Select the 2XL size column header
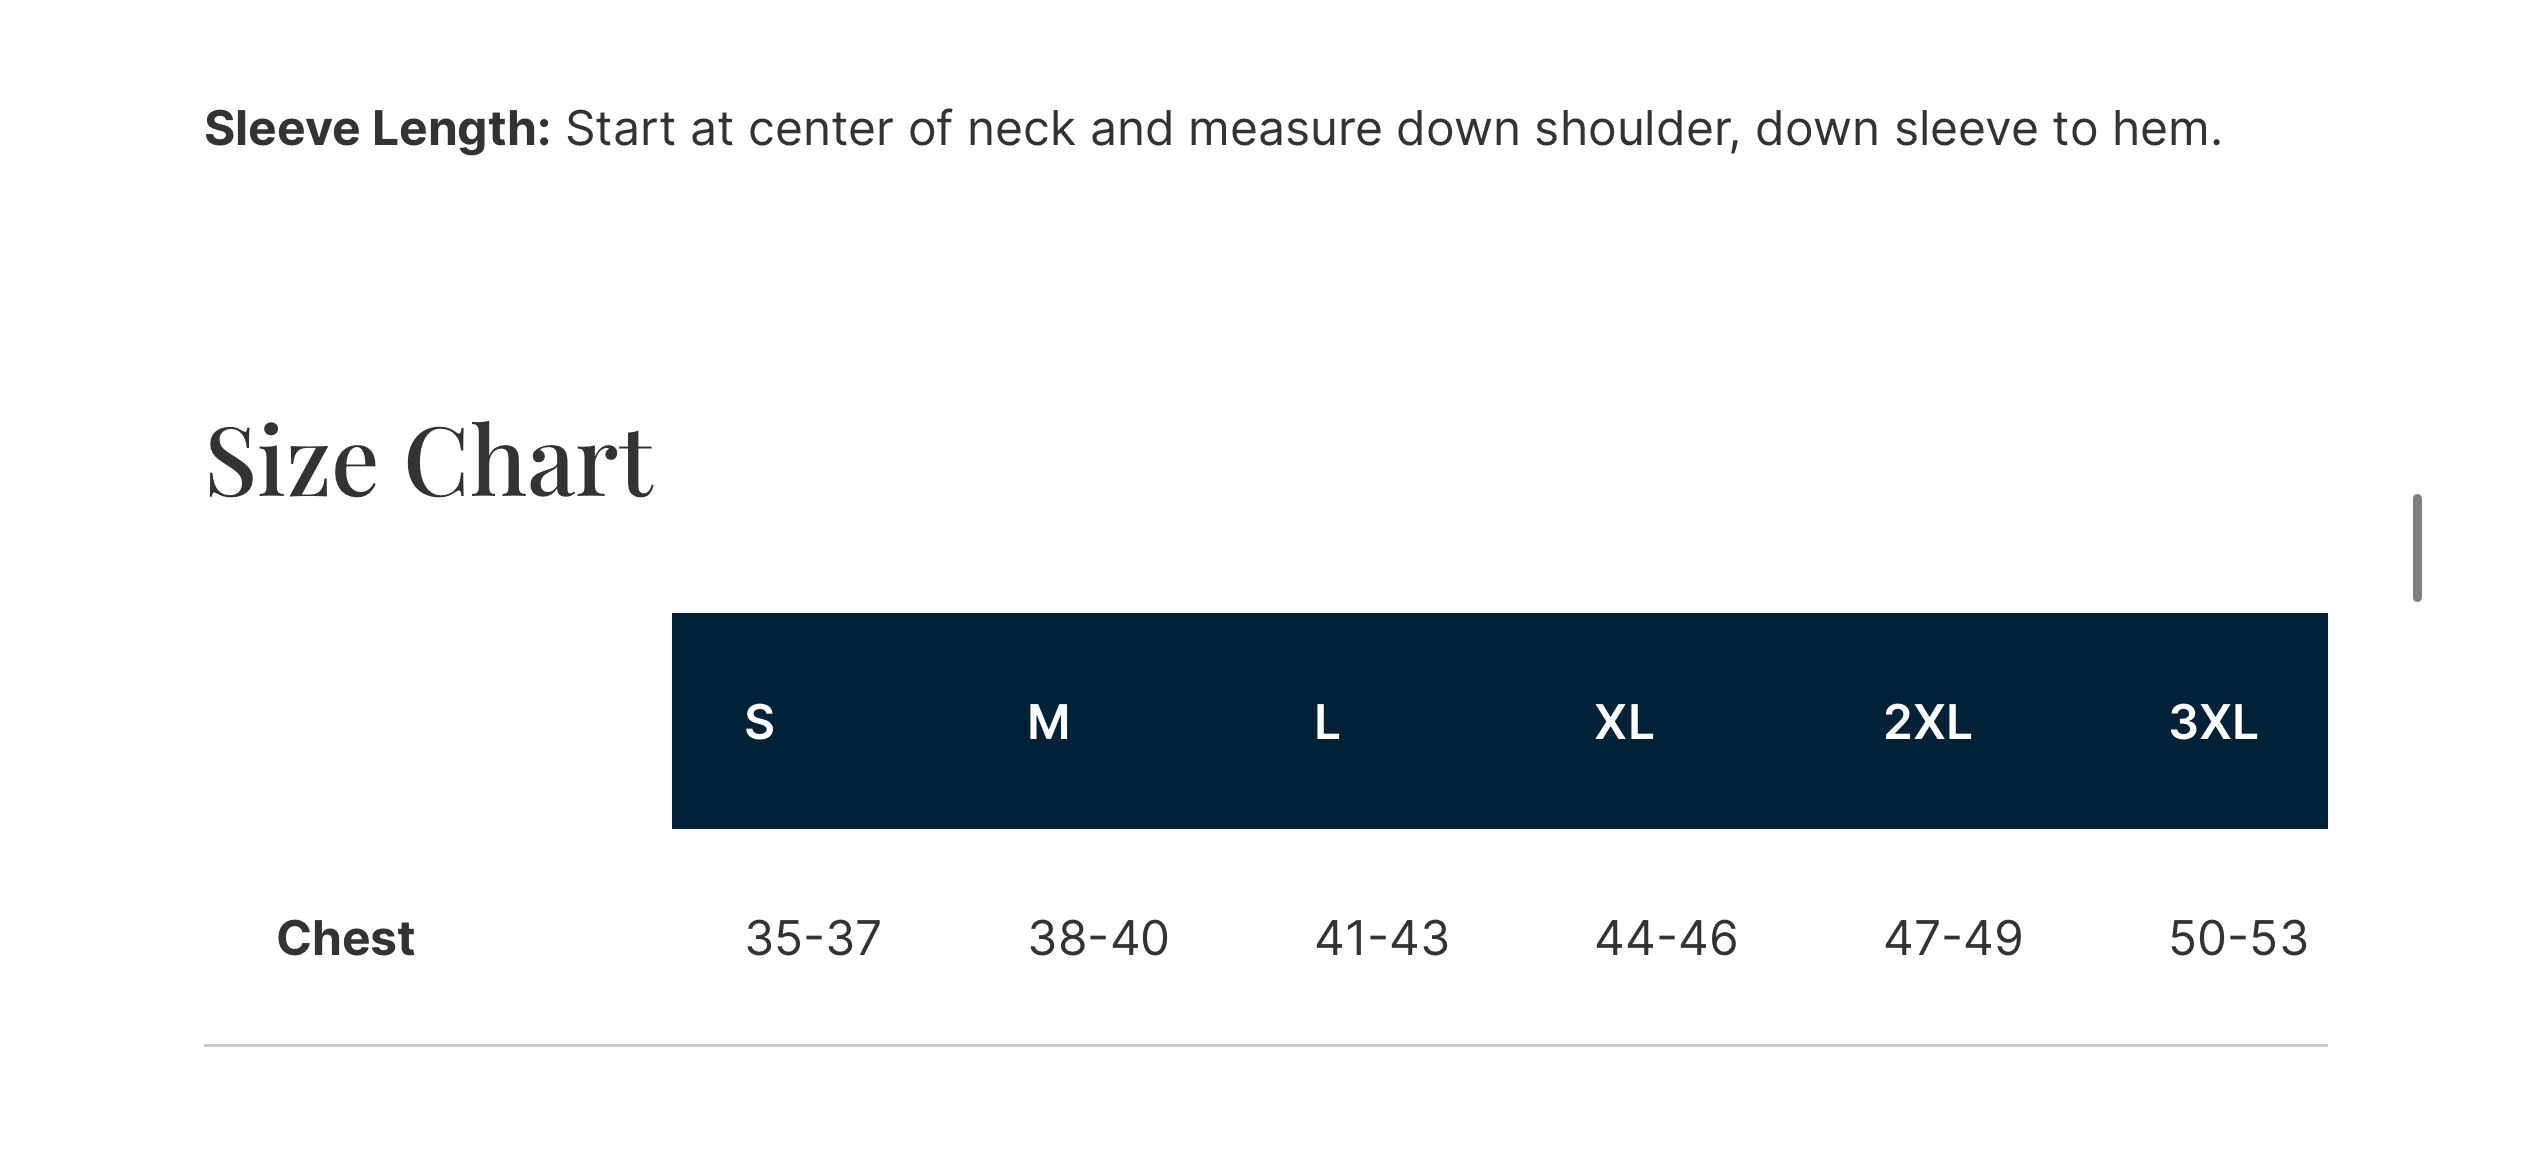Viewport: 2532px width, 1170px height. tap(1927, 722)
